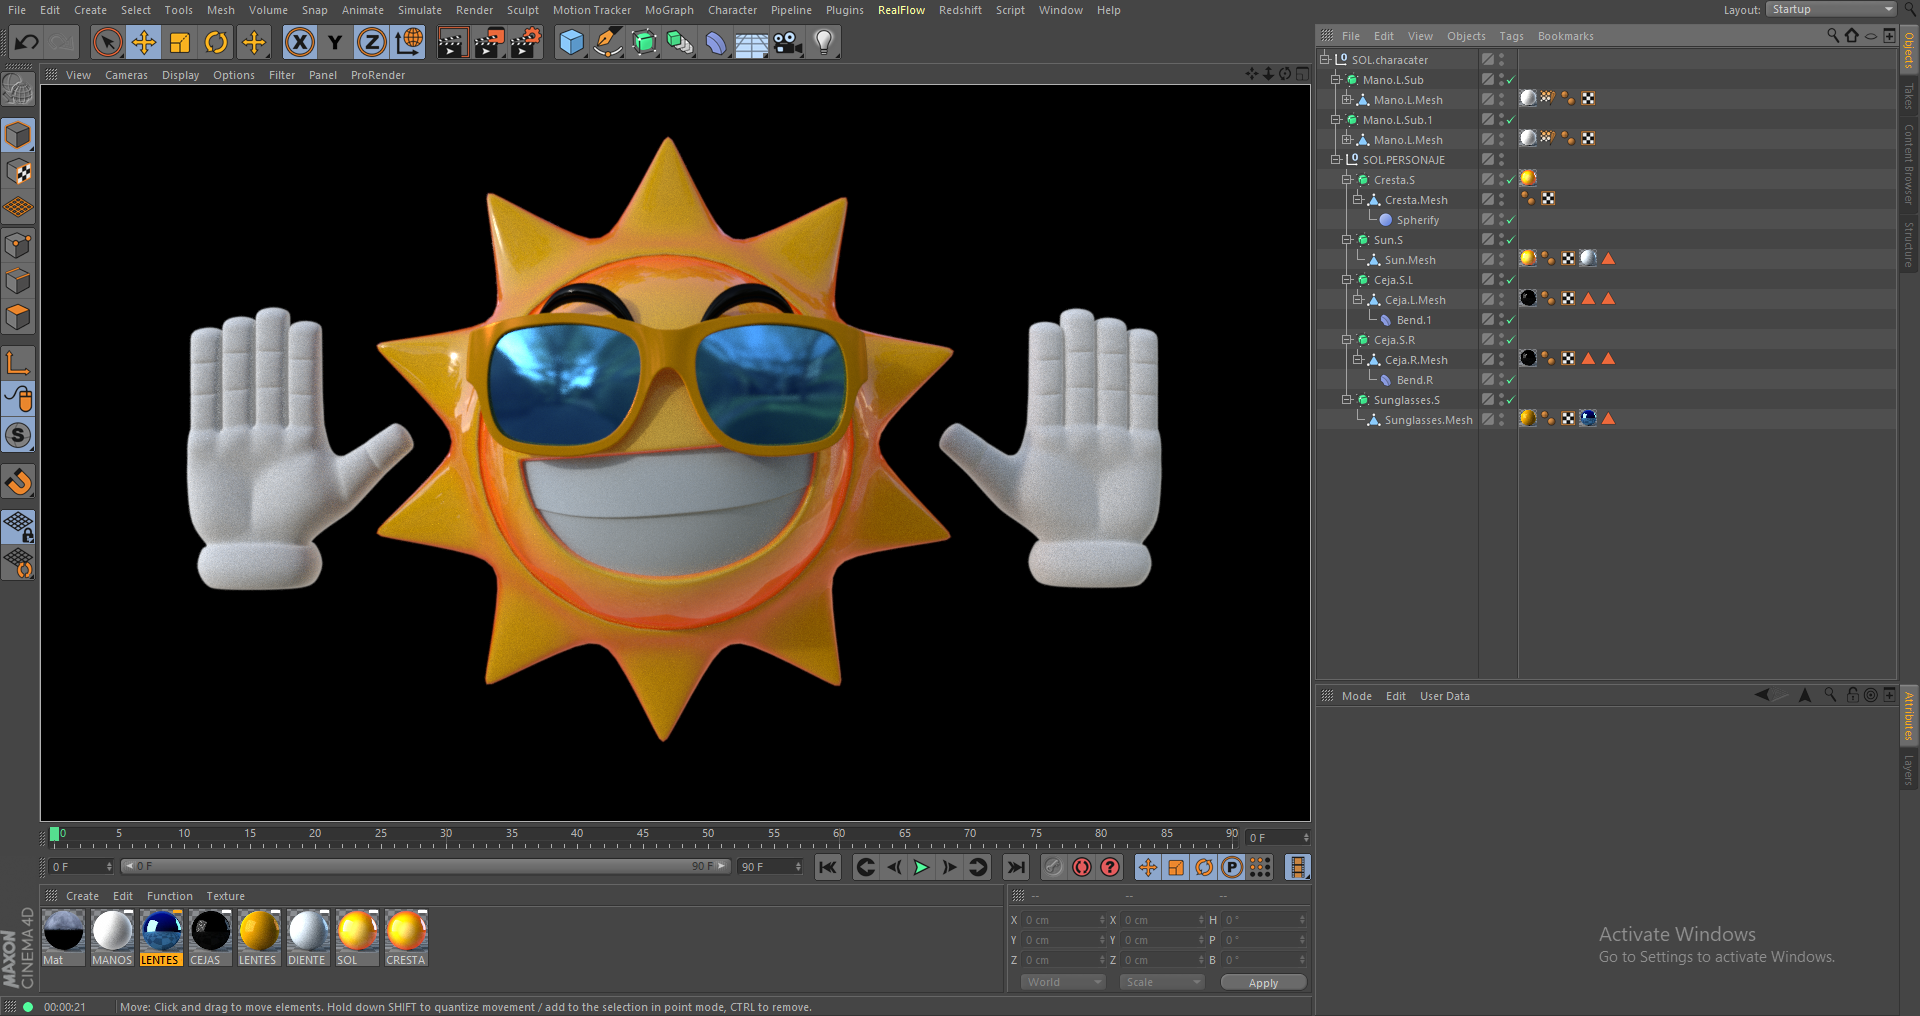Select the Scale tool
1920x1016 pixels.
(180, 42)
